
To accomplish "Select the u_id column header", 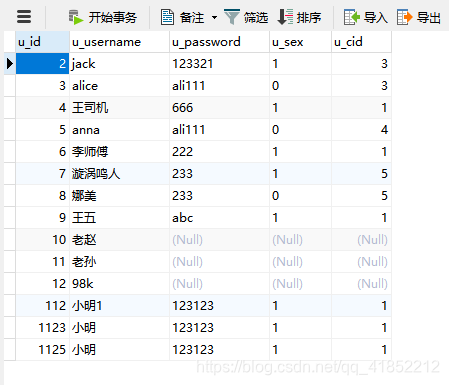I will pos(43,42).
